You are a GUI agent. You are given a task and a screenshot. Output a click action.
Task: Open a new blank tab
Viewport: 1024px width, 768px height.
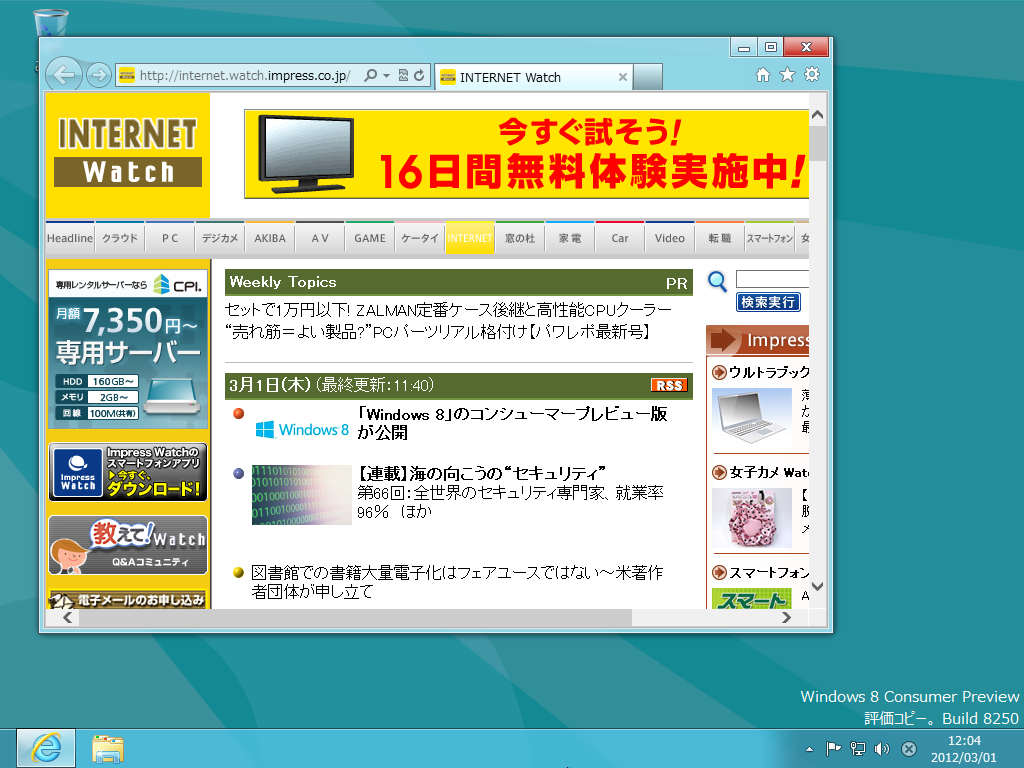click(648, 76)
